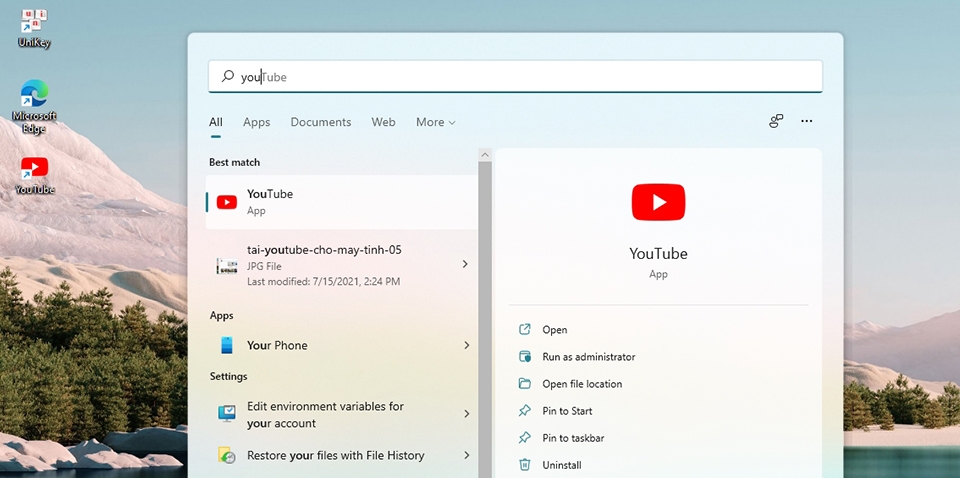Expand the More filter dropdown
Screen dimensions: 960x478
click(436, 122)
